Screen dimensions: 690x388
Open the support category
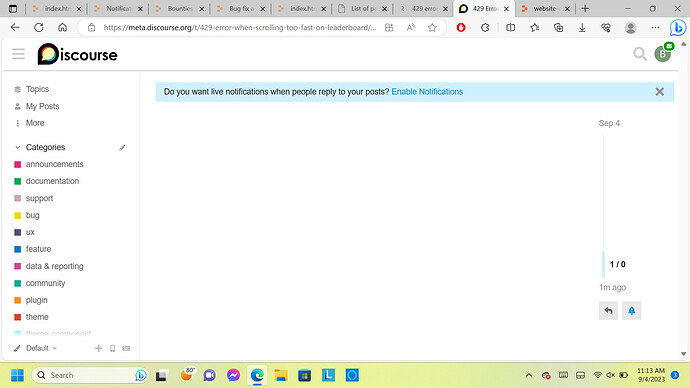tap(39, 198)
